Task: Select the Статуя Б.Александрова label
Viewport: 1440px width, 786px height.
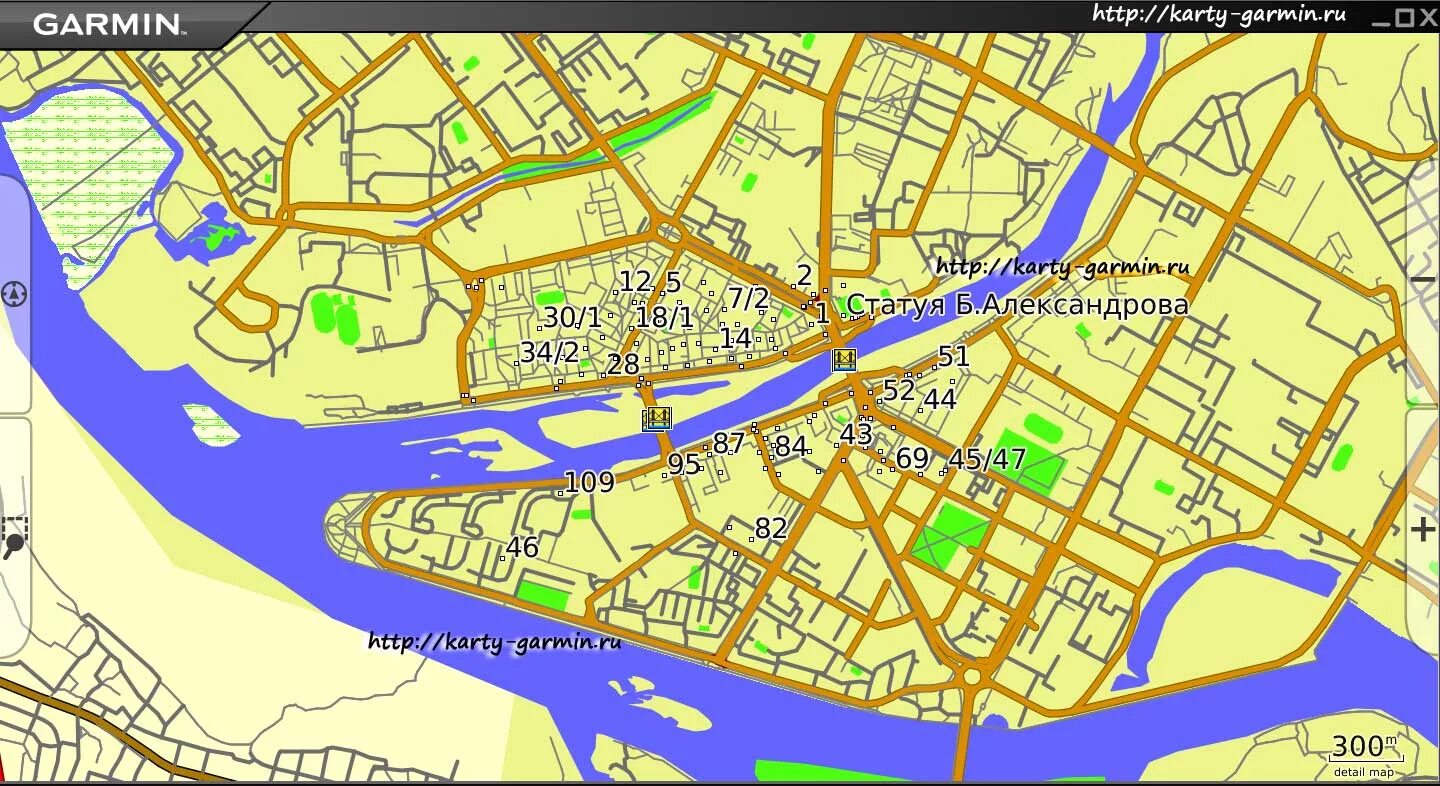Action: pos(1018,305)
